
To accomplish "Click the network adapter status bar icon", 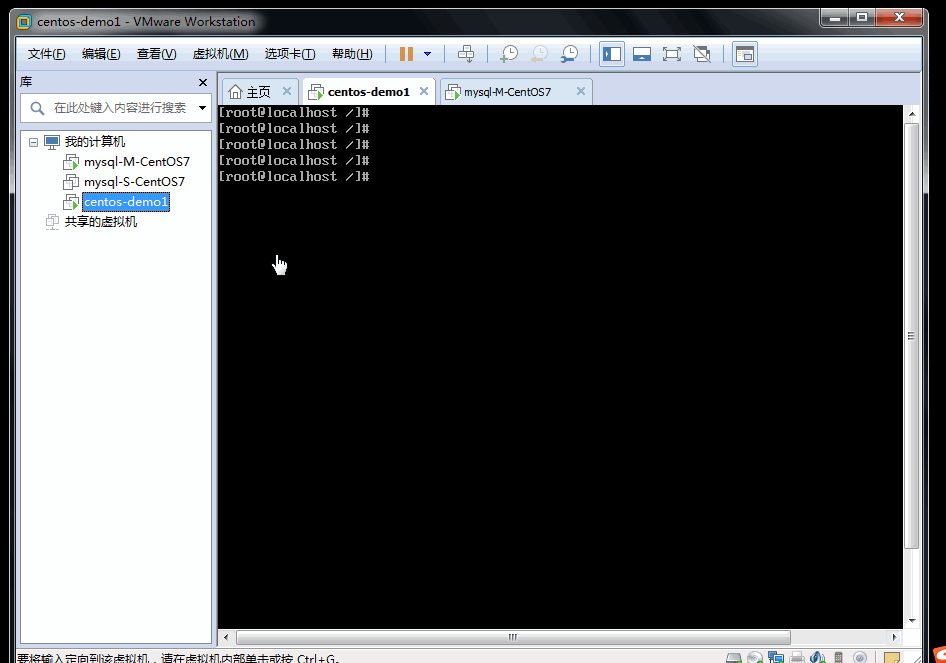I will click(776, 658).
